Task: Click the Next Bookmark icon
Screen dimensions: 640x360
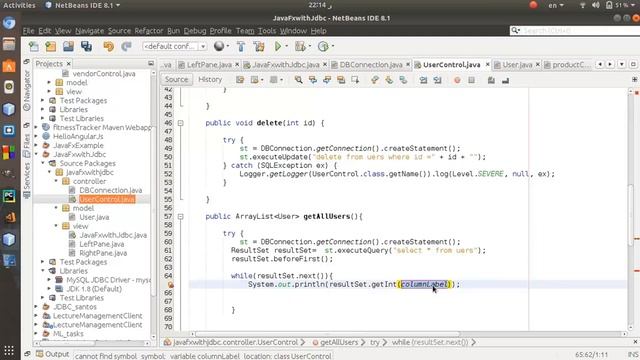Action: (389, 80)
